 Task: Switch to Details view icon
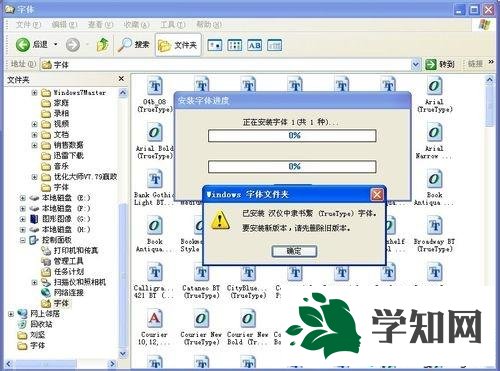tap(275, 45)
